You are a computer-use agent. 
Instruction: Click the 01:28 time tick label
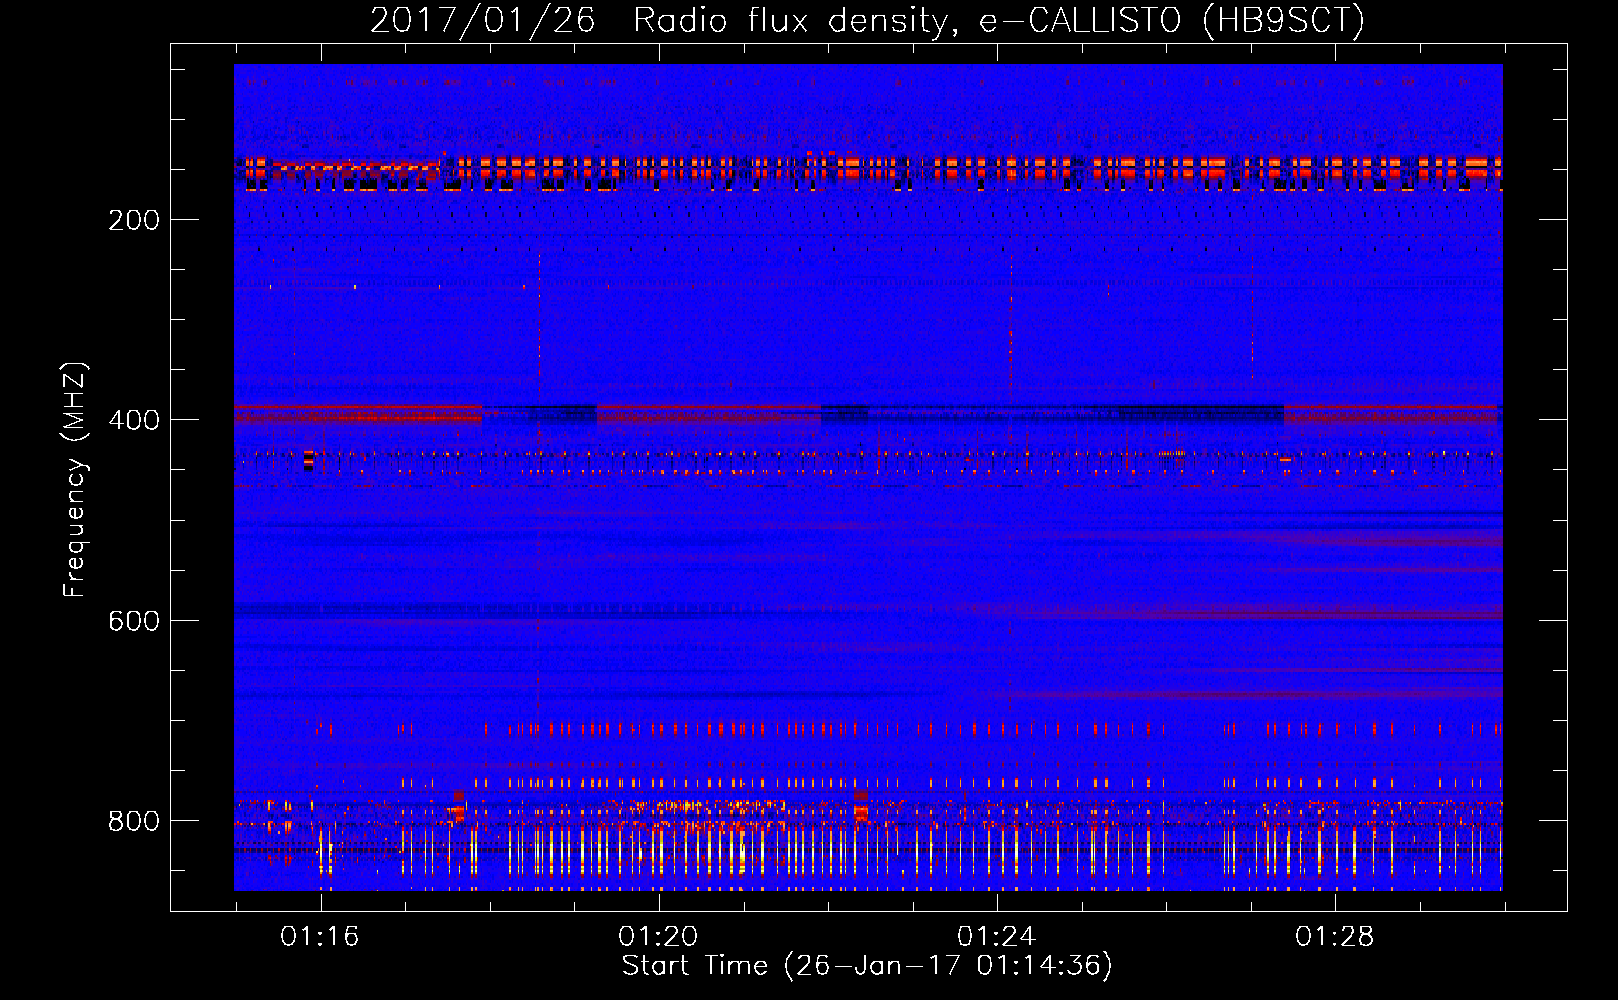click(x=1335, y=937)
